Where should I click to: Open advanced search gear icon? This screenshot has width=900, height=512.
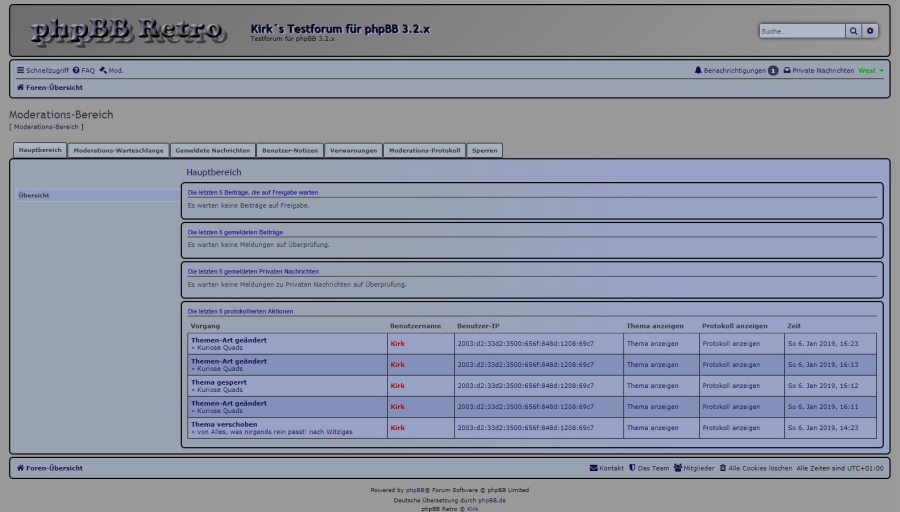coord(870,31)
